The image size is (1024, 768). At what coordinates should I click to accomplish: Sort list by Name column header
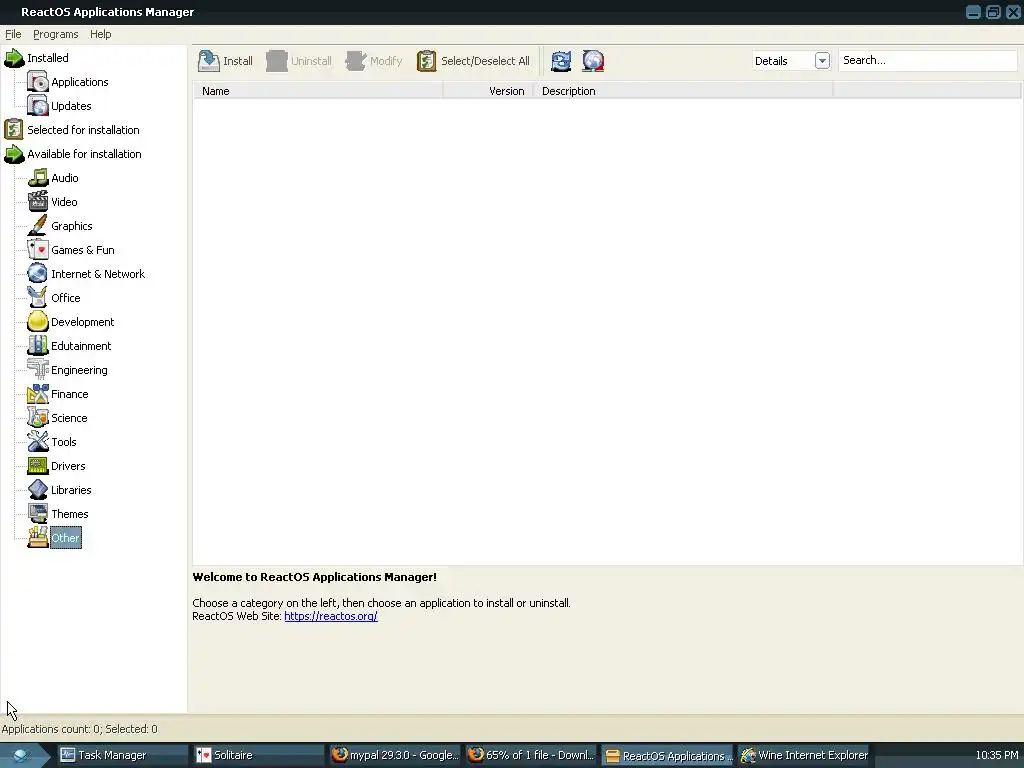[x=318, y=91]
